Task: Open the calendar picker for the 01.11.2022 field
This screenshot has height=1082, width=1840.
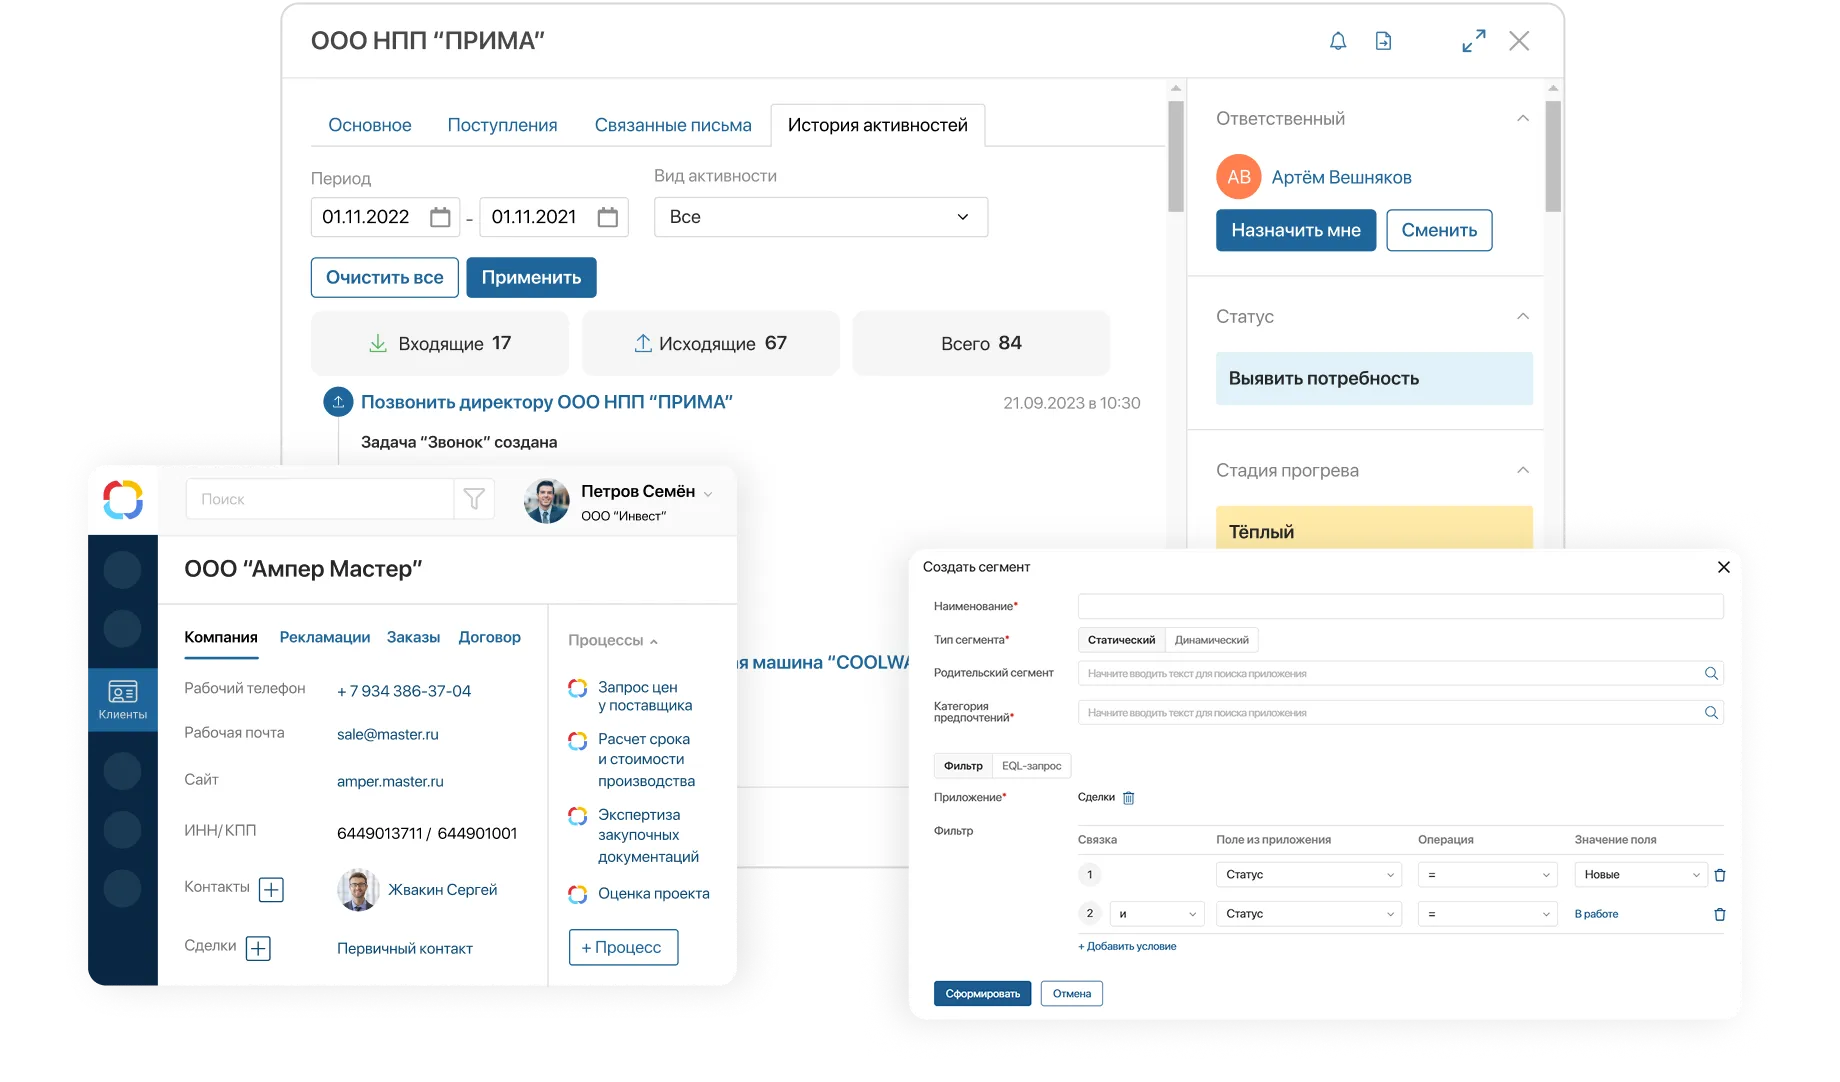Action: tap(440, 216)
